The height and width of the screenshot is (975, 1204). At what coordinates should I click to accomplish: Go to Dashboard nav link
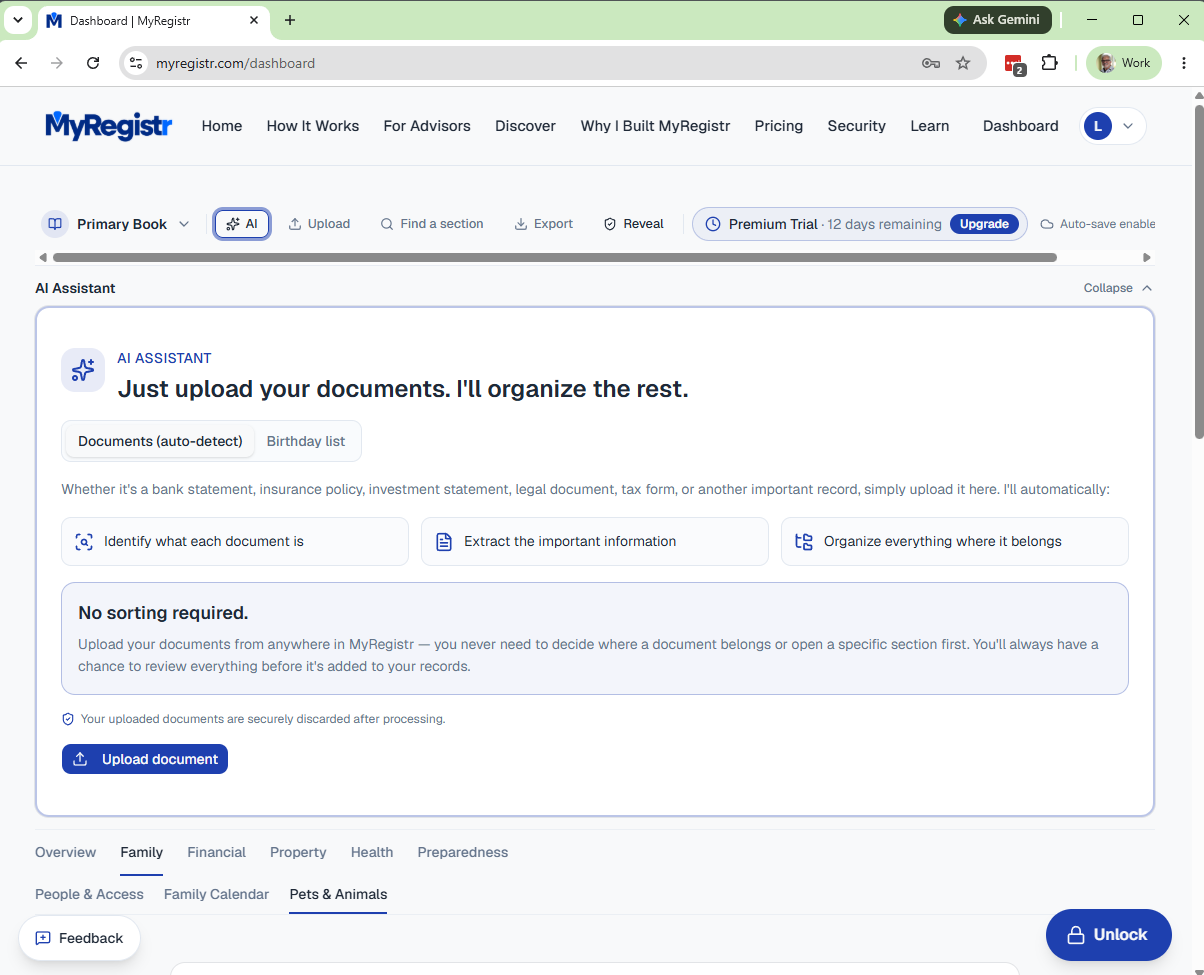pos(1021,126)
